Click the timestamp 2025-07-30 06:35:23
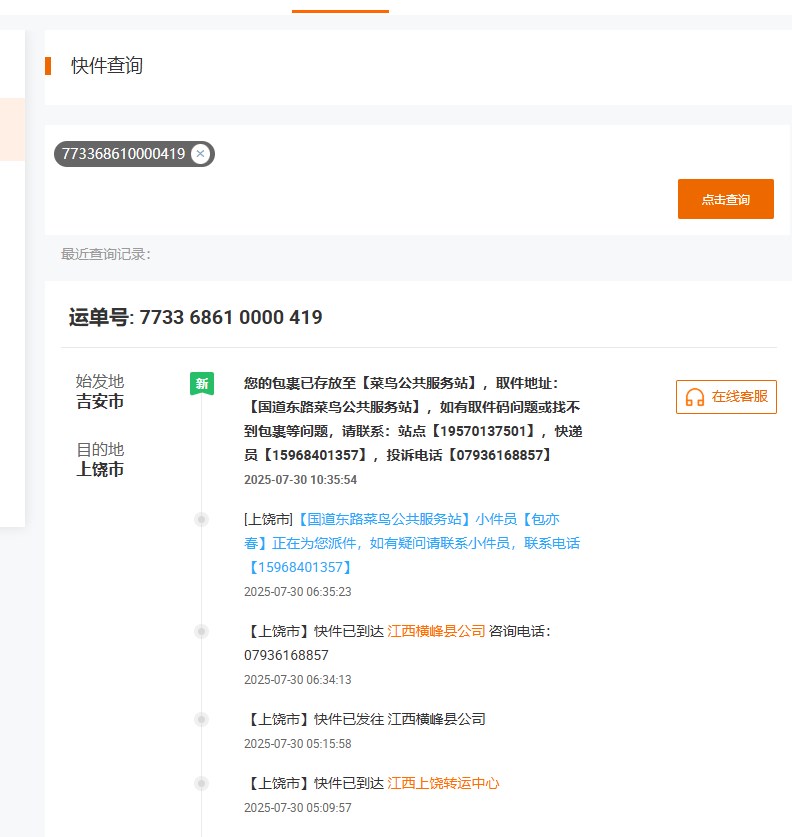 (298, 591)
